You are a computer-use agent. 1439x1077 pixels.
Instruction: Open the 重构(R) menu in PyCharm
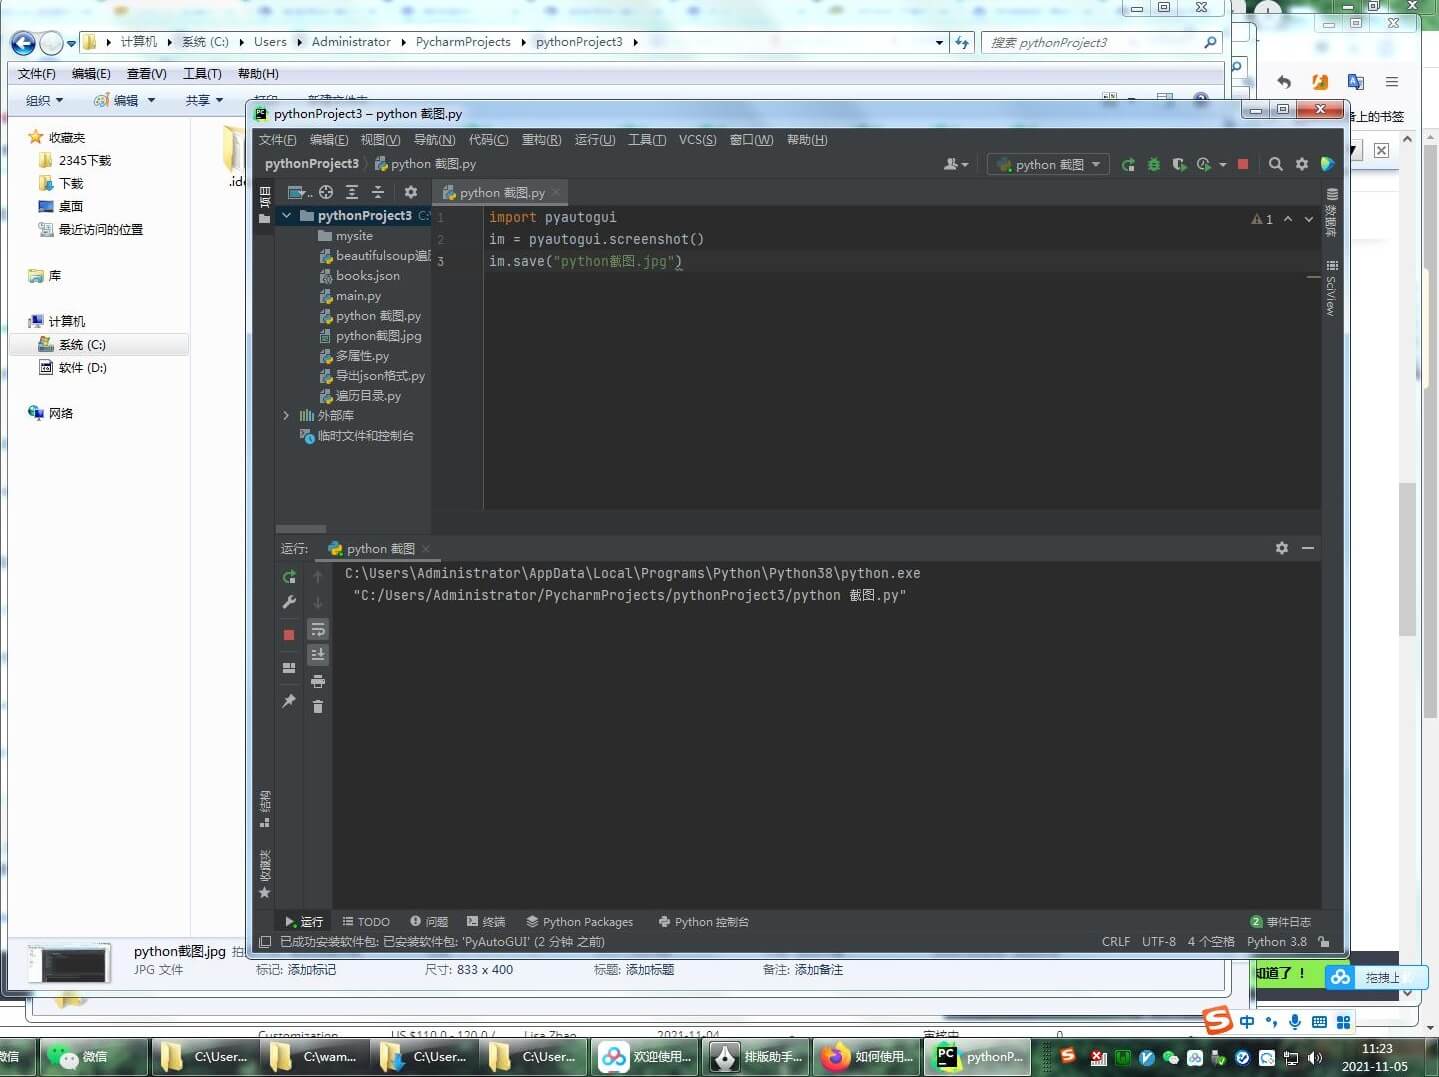pyautogui.click(x=541, y=140)
